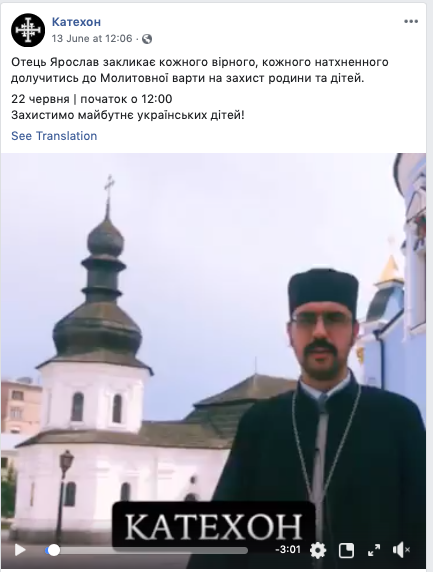Click the КАТЕХОН caption overlay in the video
Screen dimensions: 433x572
click(213, 526)
